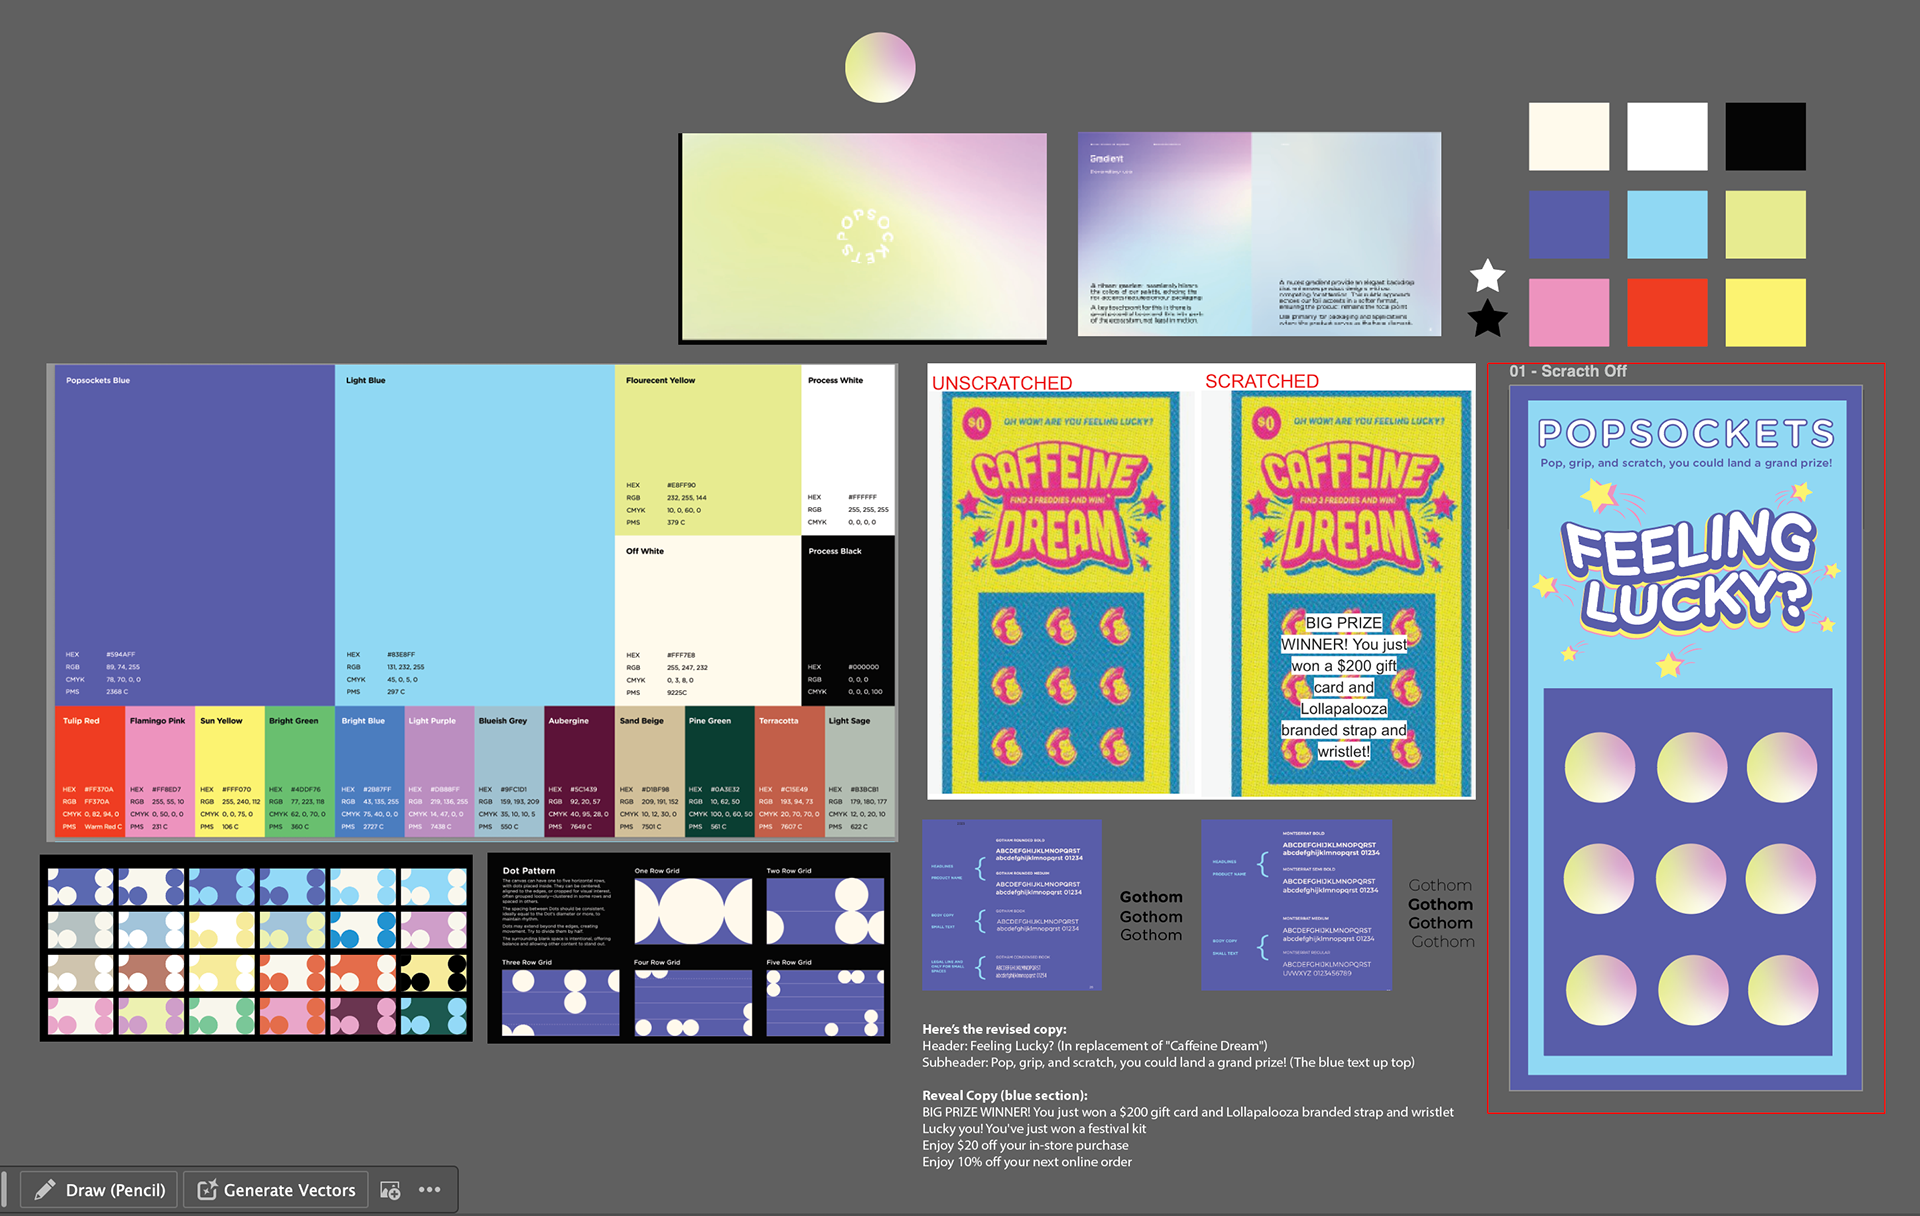
Task: Select the Three Row Grid pattern example
Action: pyautogui.click(x=561, y=1002)
